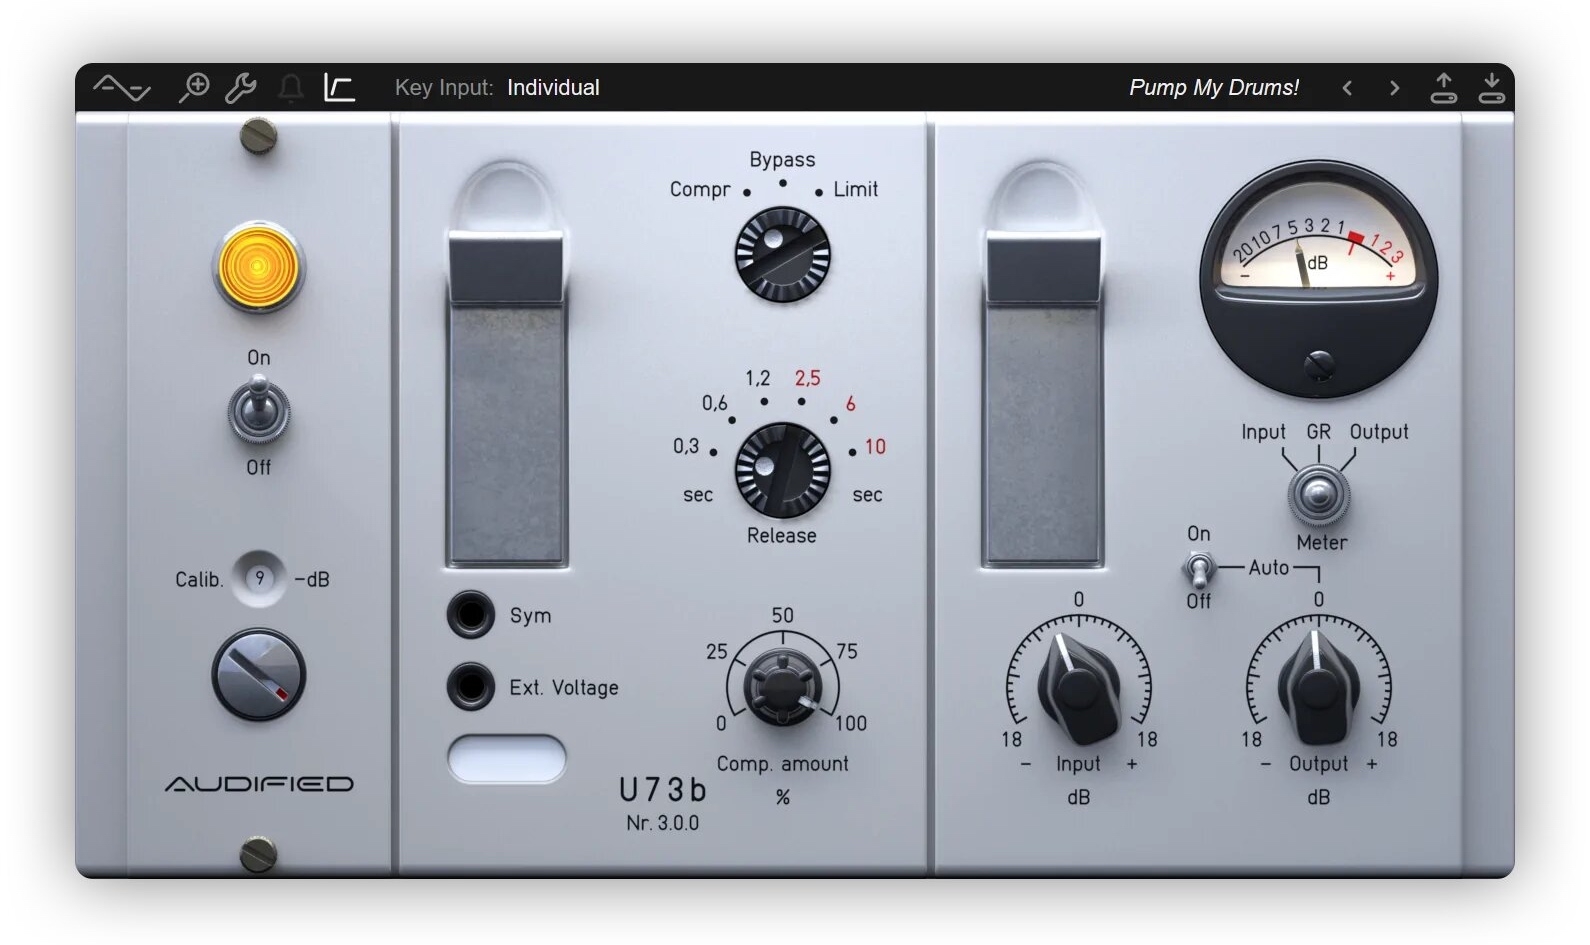Click the Input meter label
Screen dimensions: 1590x945
click(x=1263, y=432)
